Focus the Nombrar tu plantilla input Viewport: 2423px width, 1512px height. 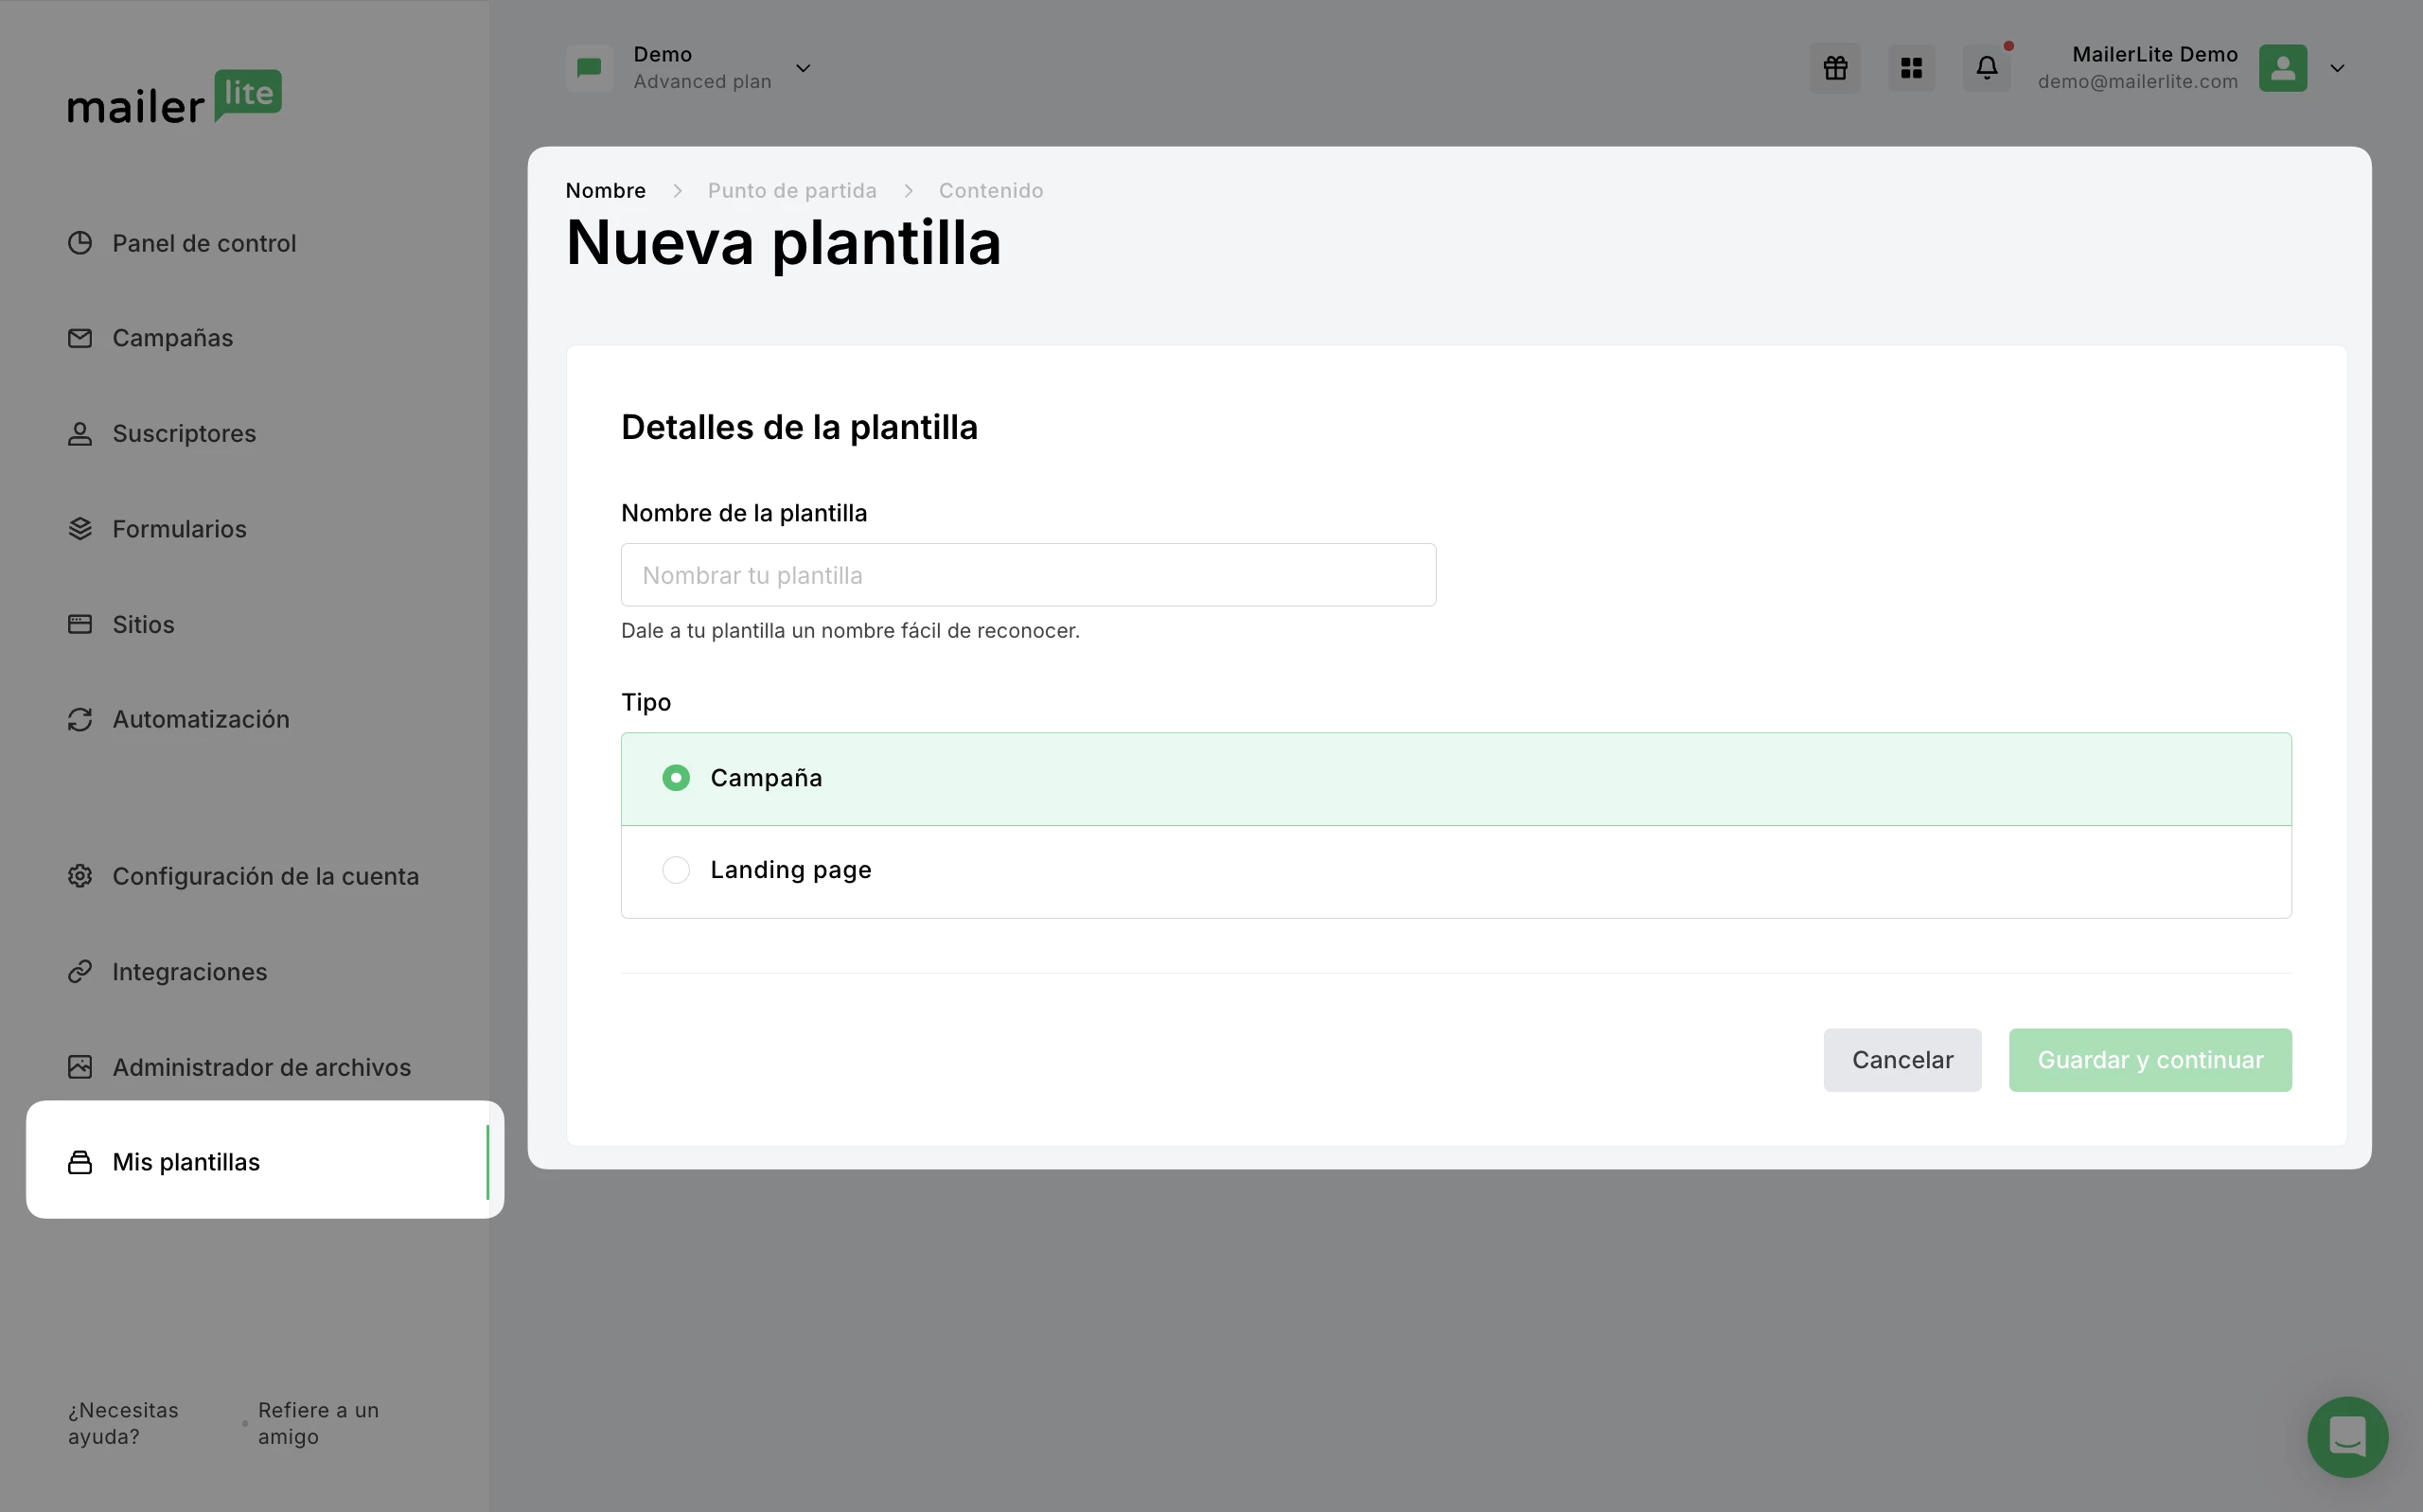1028,575
